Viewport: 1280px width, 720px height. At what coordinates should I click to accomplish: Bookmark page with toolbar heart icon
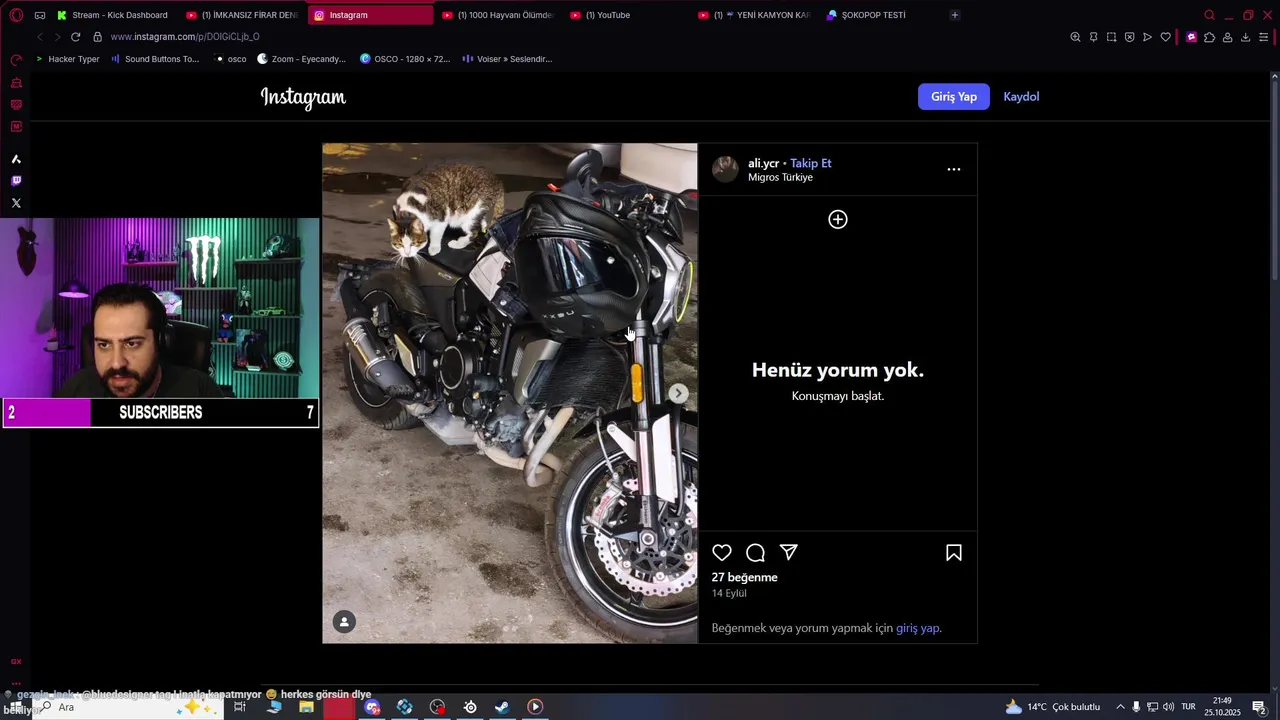tap(1165, 37)
